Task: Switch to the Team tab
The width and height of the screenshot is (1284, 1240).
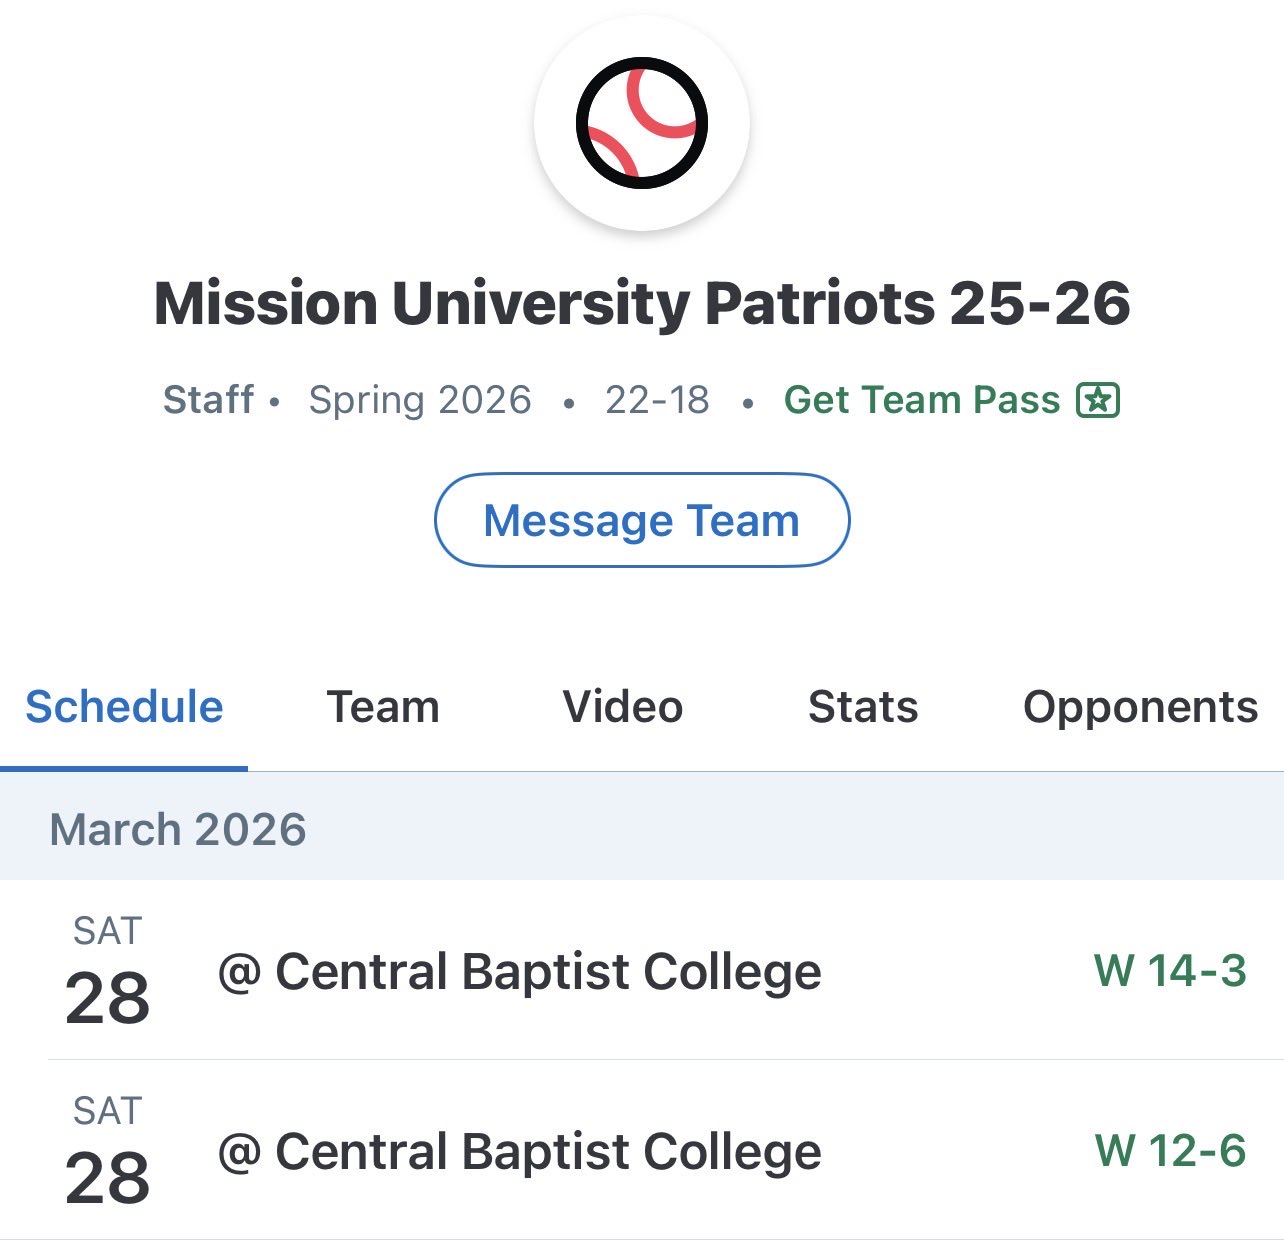Action: click(383, 707)
